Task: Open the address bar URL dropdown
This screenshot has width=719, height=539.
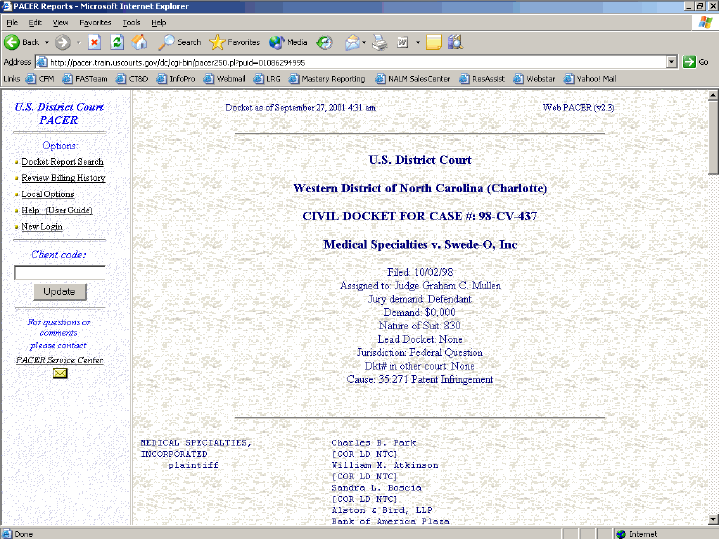Action: click(x=672, y=62)
